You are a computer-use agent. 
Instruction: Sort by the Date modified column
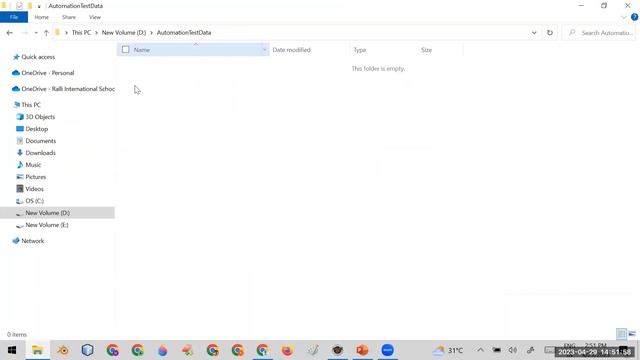click(x=291, y=50)
